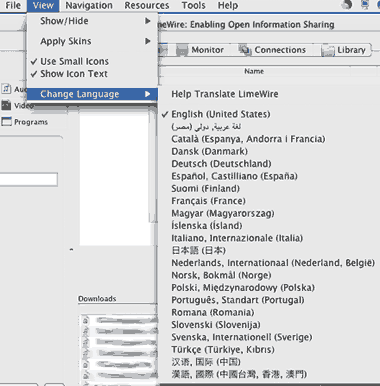The height and width of the screenshot is (386, 380).
Task: Choose Deutsch (Deutschland) language
Action: [x=221, y=164]
